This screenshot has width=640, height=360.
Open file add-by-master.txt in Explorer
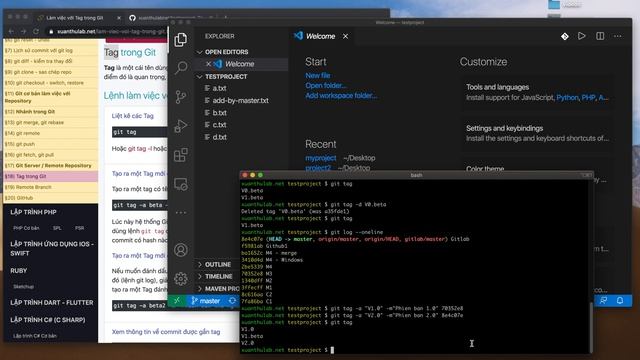pyautogui.click(x=241, y=100)
